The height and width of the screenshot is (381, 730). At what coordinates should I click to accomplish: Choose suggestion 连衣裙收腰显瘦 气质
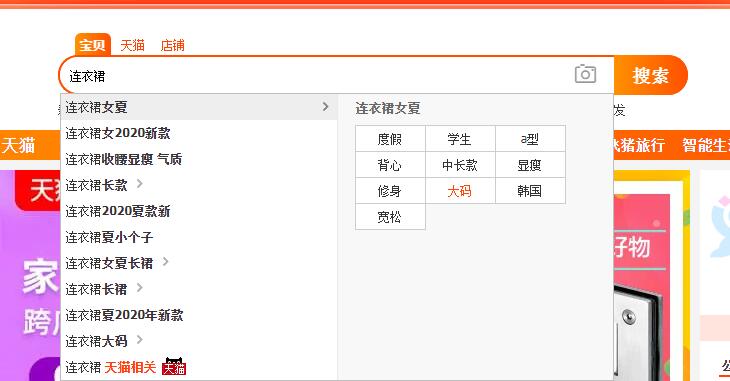[x=199, y=159]
